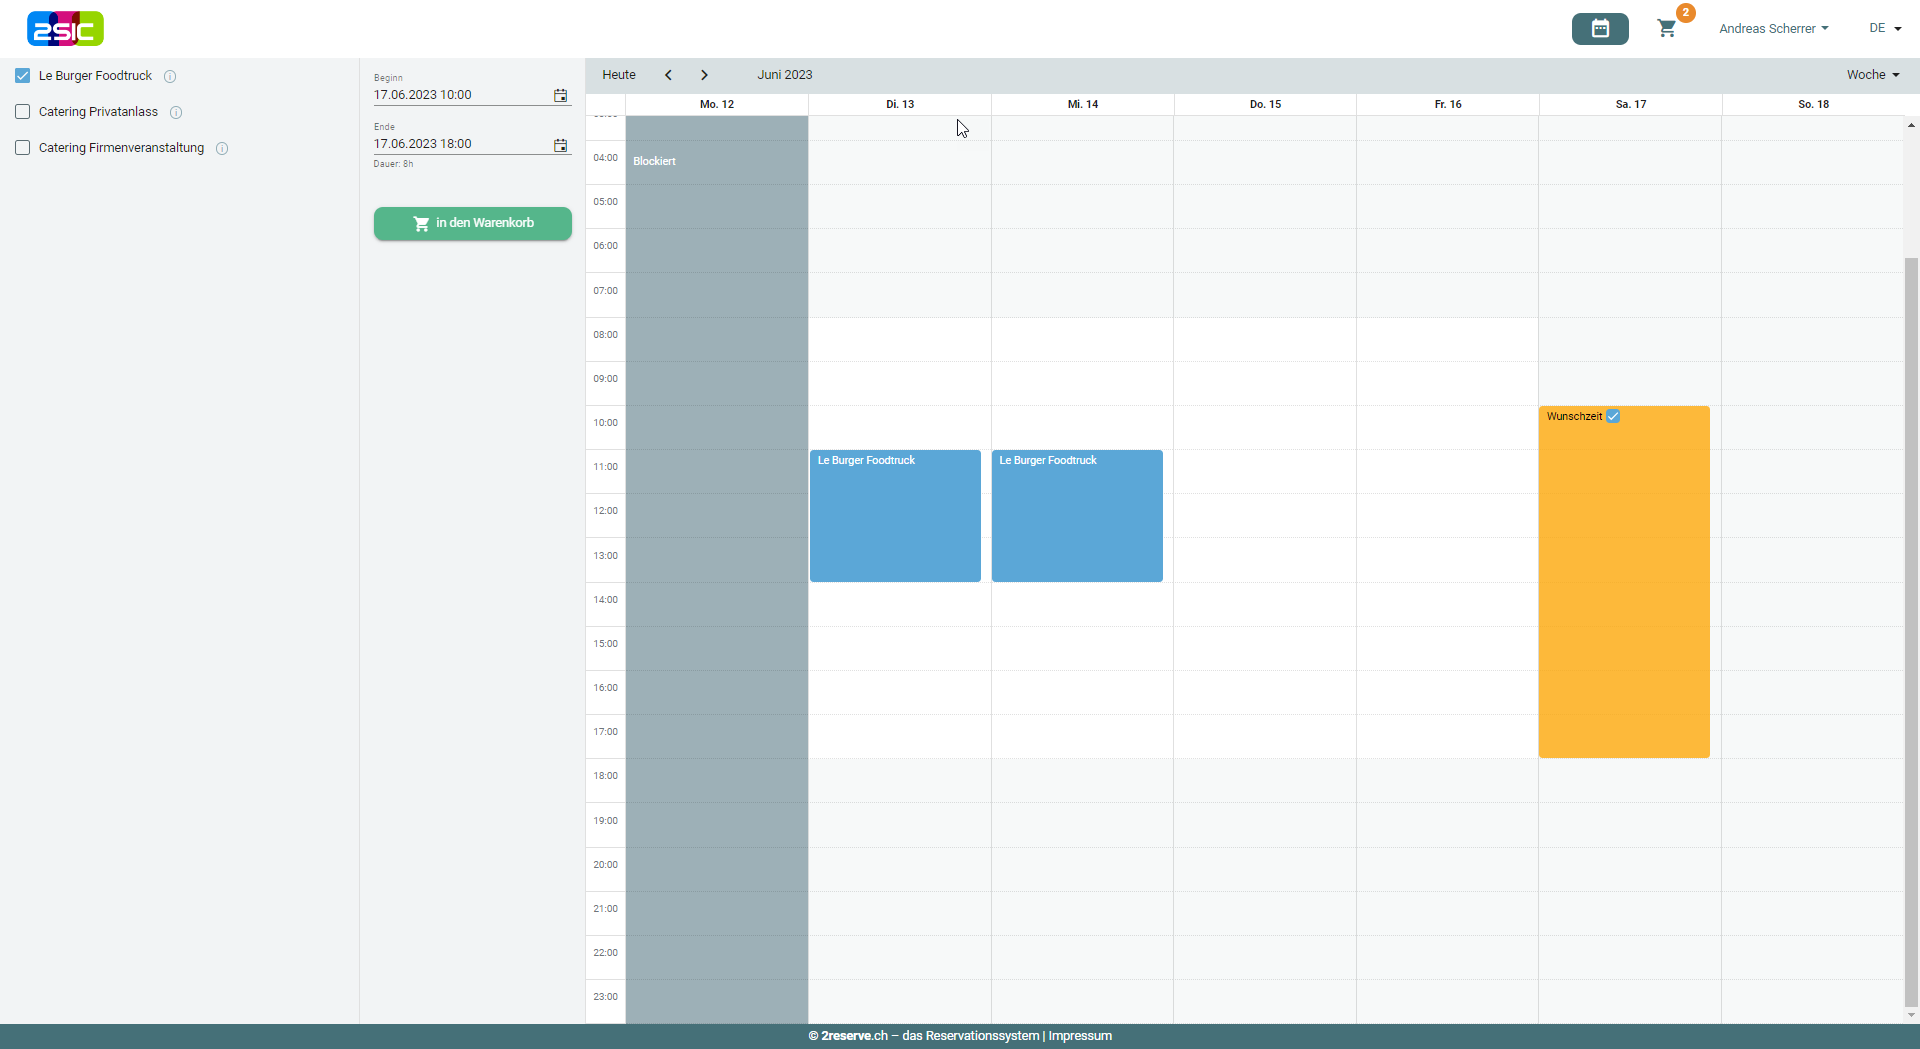Open date picker for Ende field
The height and width of the screenshot is (1049, 1920).
point(560,145)
